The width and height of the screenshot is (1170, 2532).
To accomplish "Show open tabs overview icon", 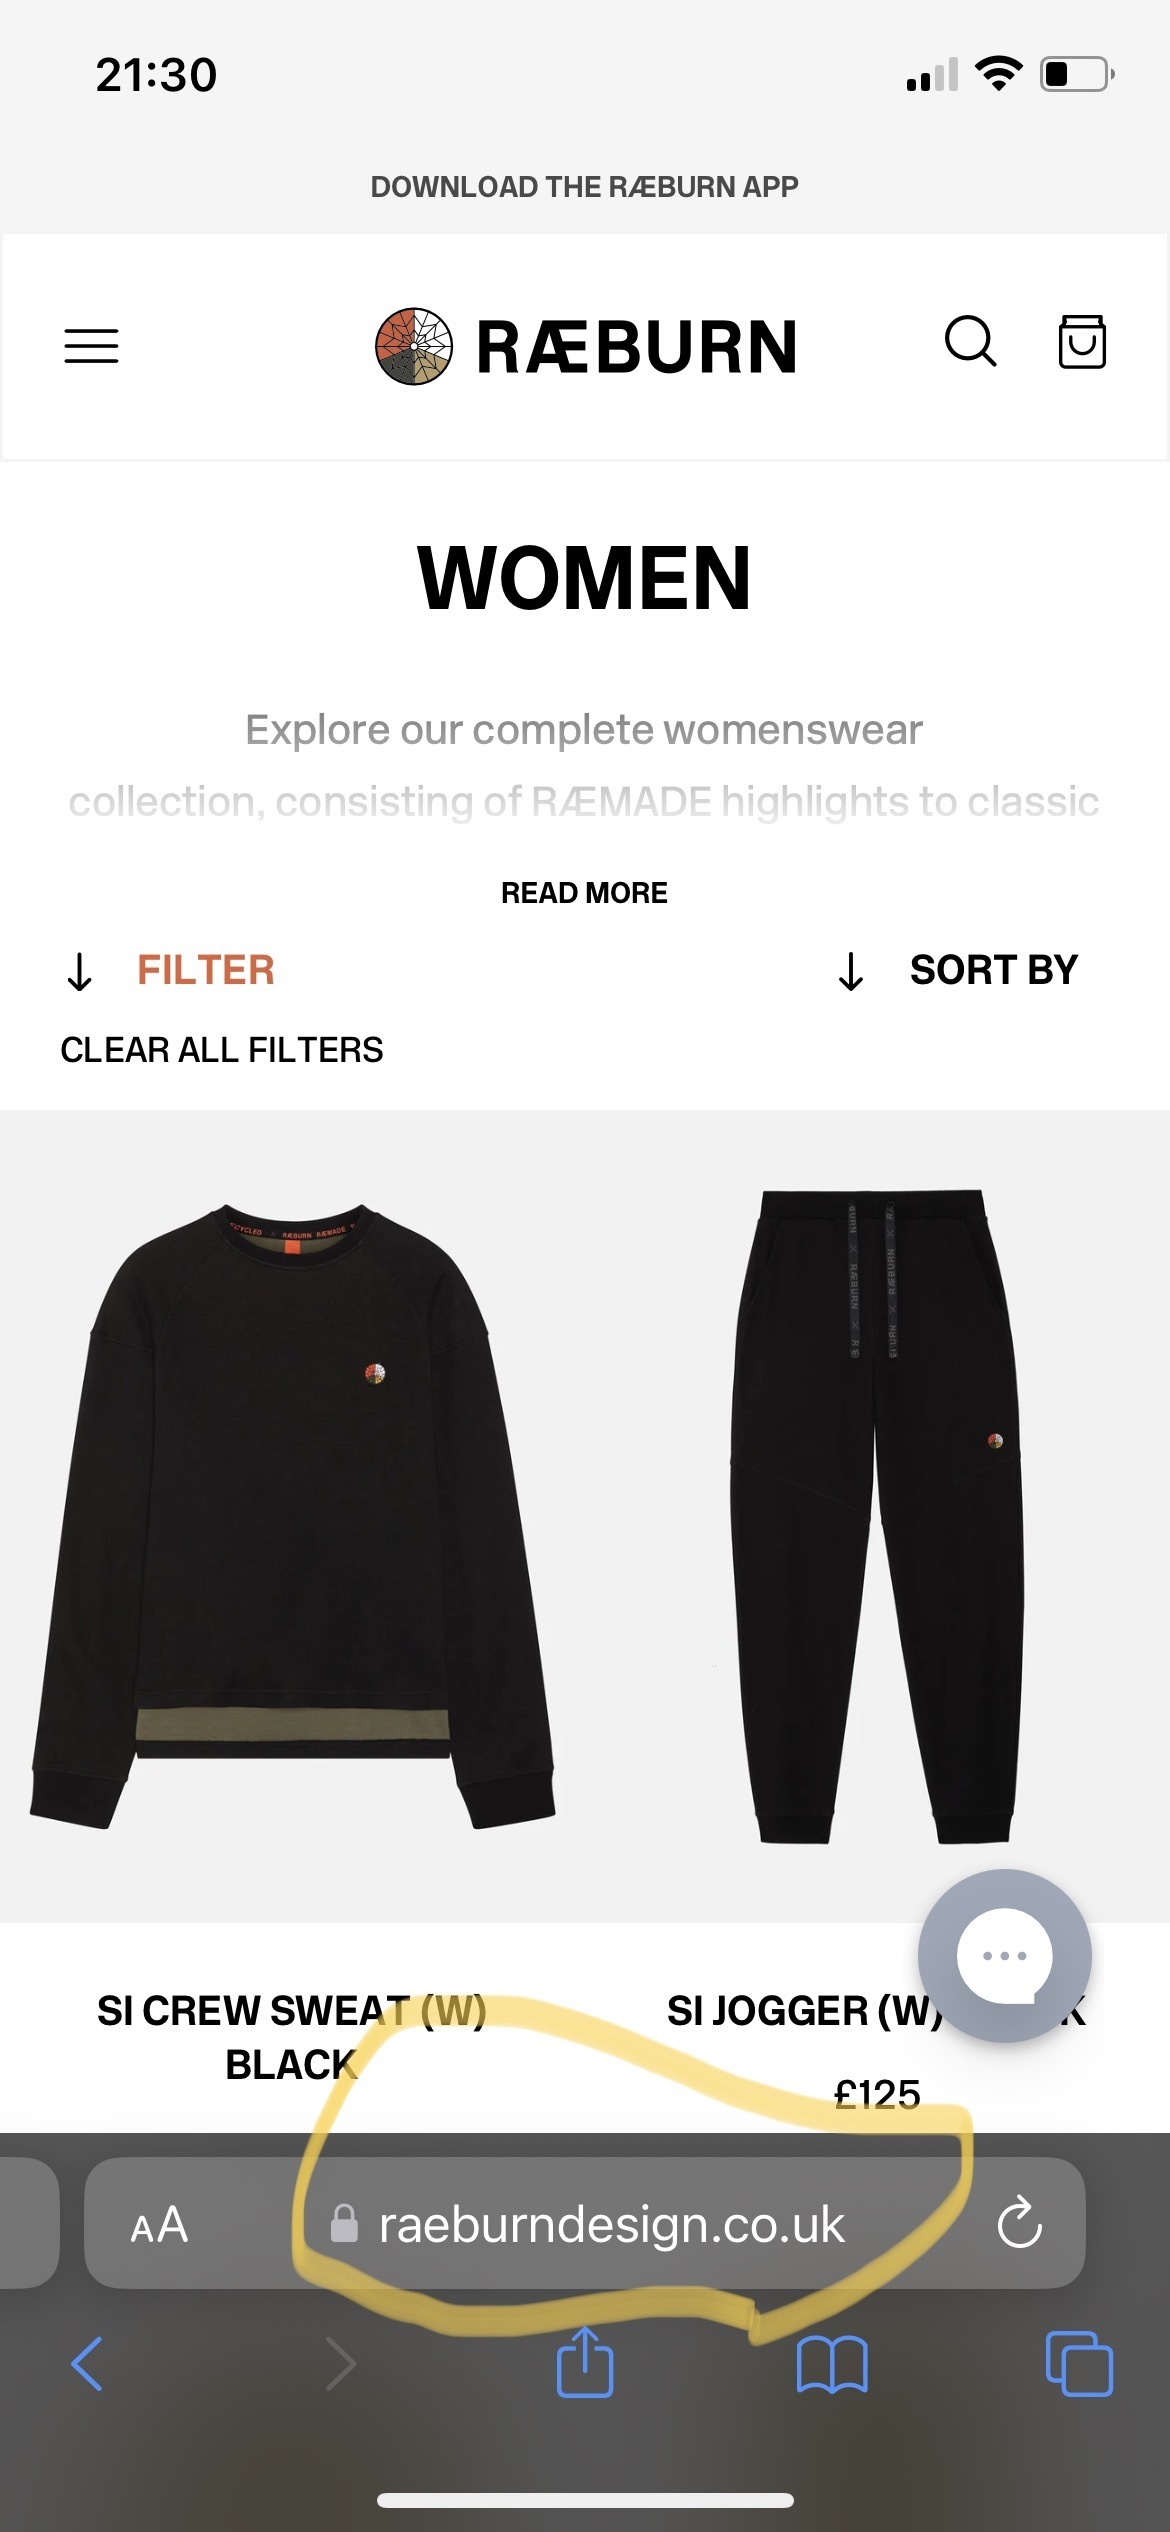I will pos(1079,2364).
